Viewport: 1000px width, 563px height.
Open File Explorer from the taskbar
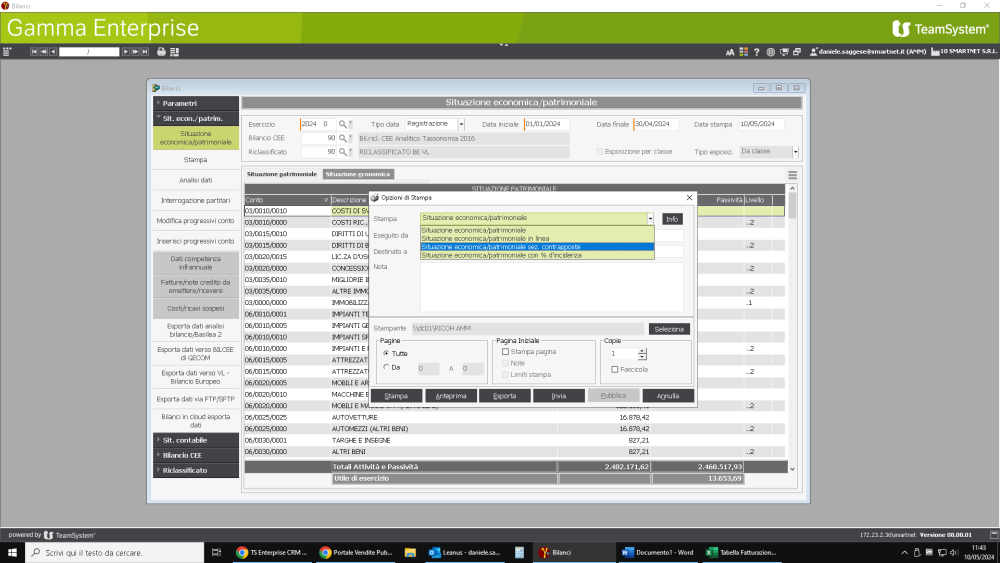point(410,553)
